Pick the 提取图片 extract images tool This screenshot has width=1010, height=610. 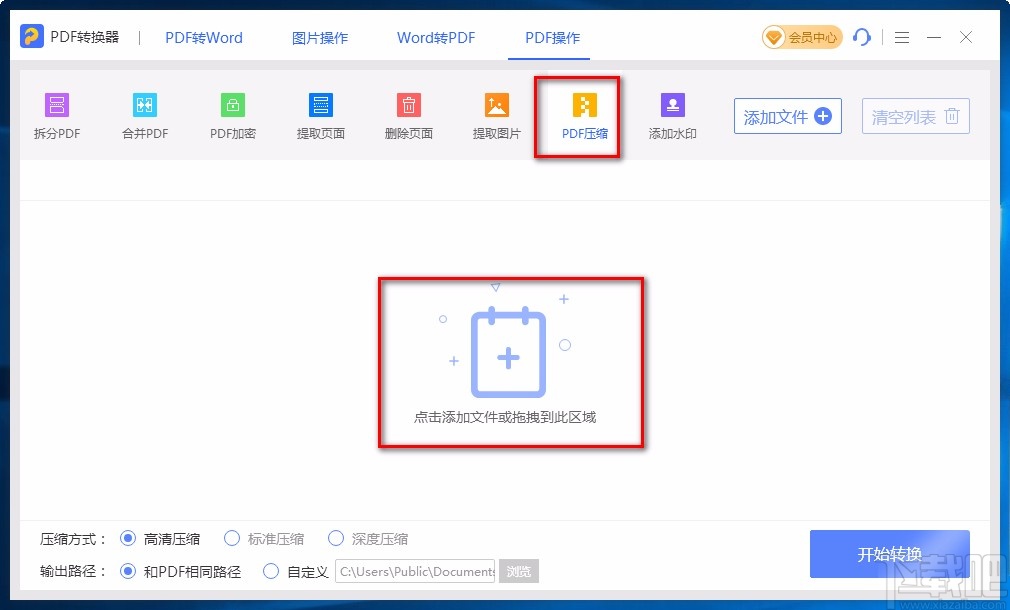[495, 116]
